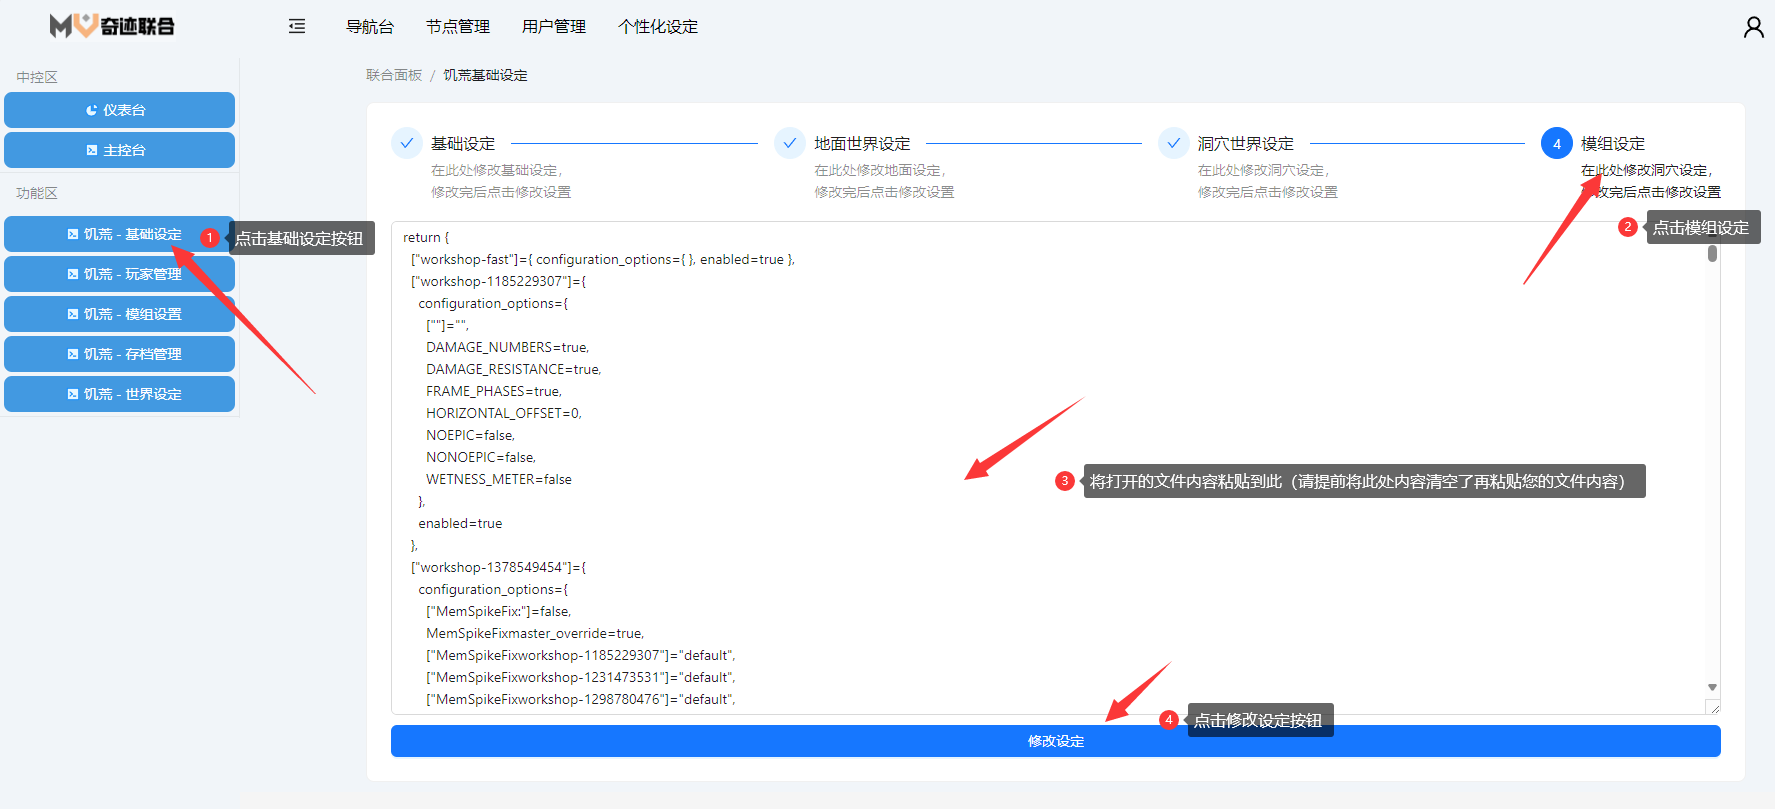
Task: Click the 功能区 section label
Action: coord(37,193)
